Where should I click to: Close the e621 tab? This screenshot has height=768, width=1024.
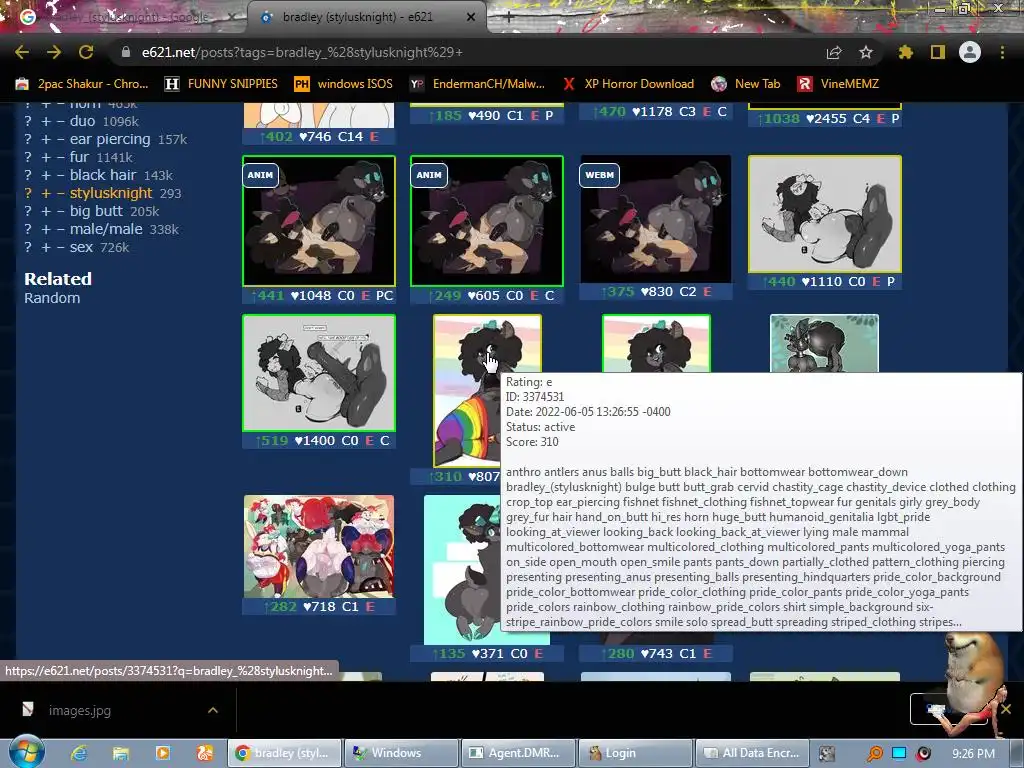[x=471, y=17]
